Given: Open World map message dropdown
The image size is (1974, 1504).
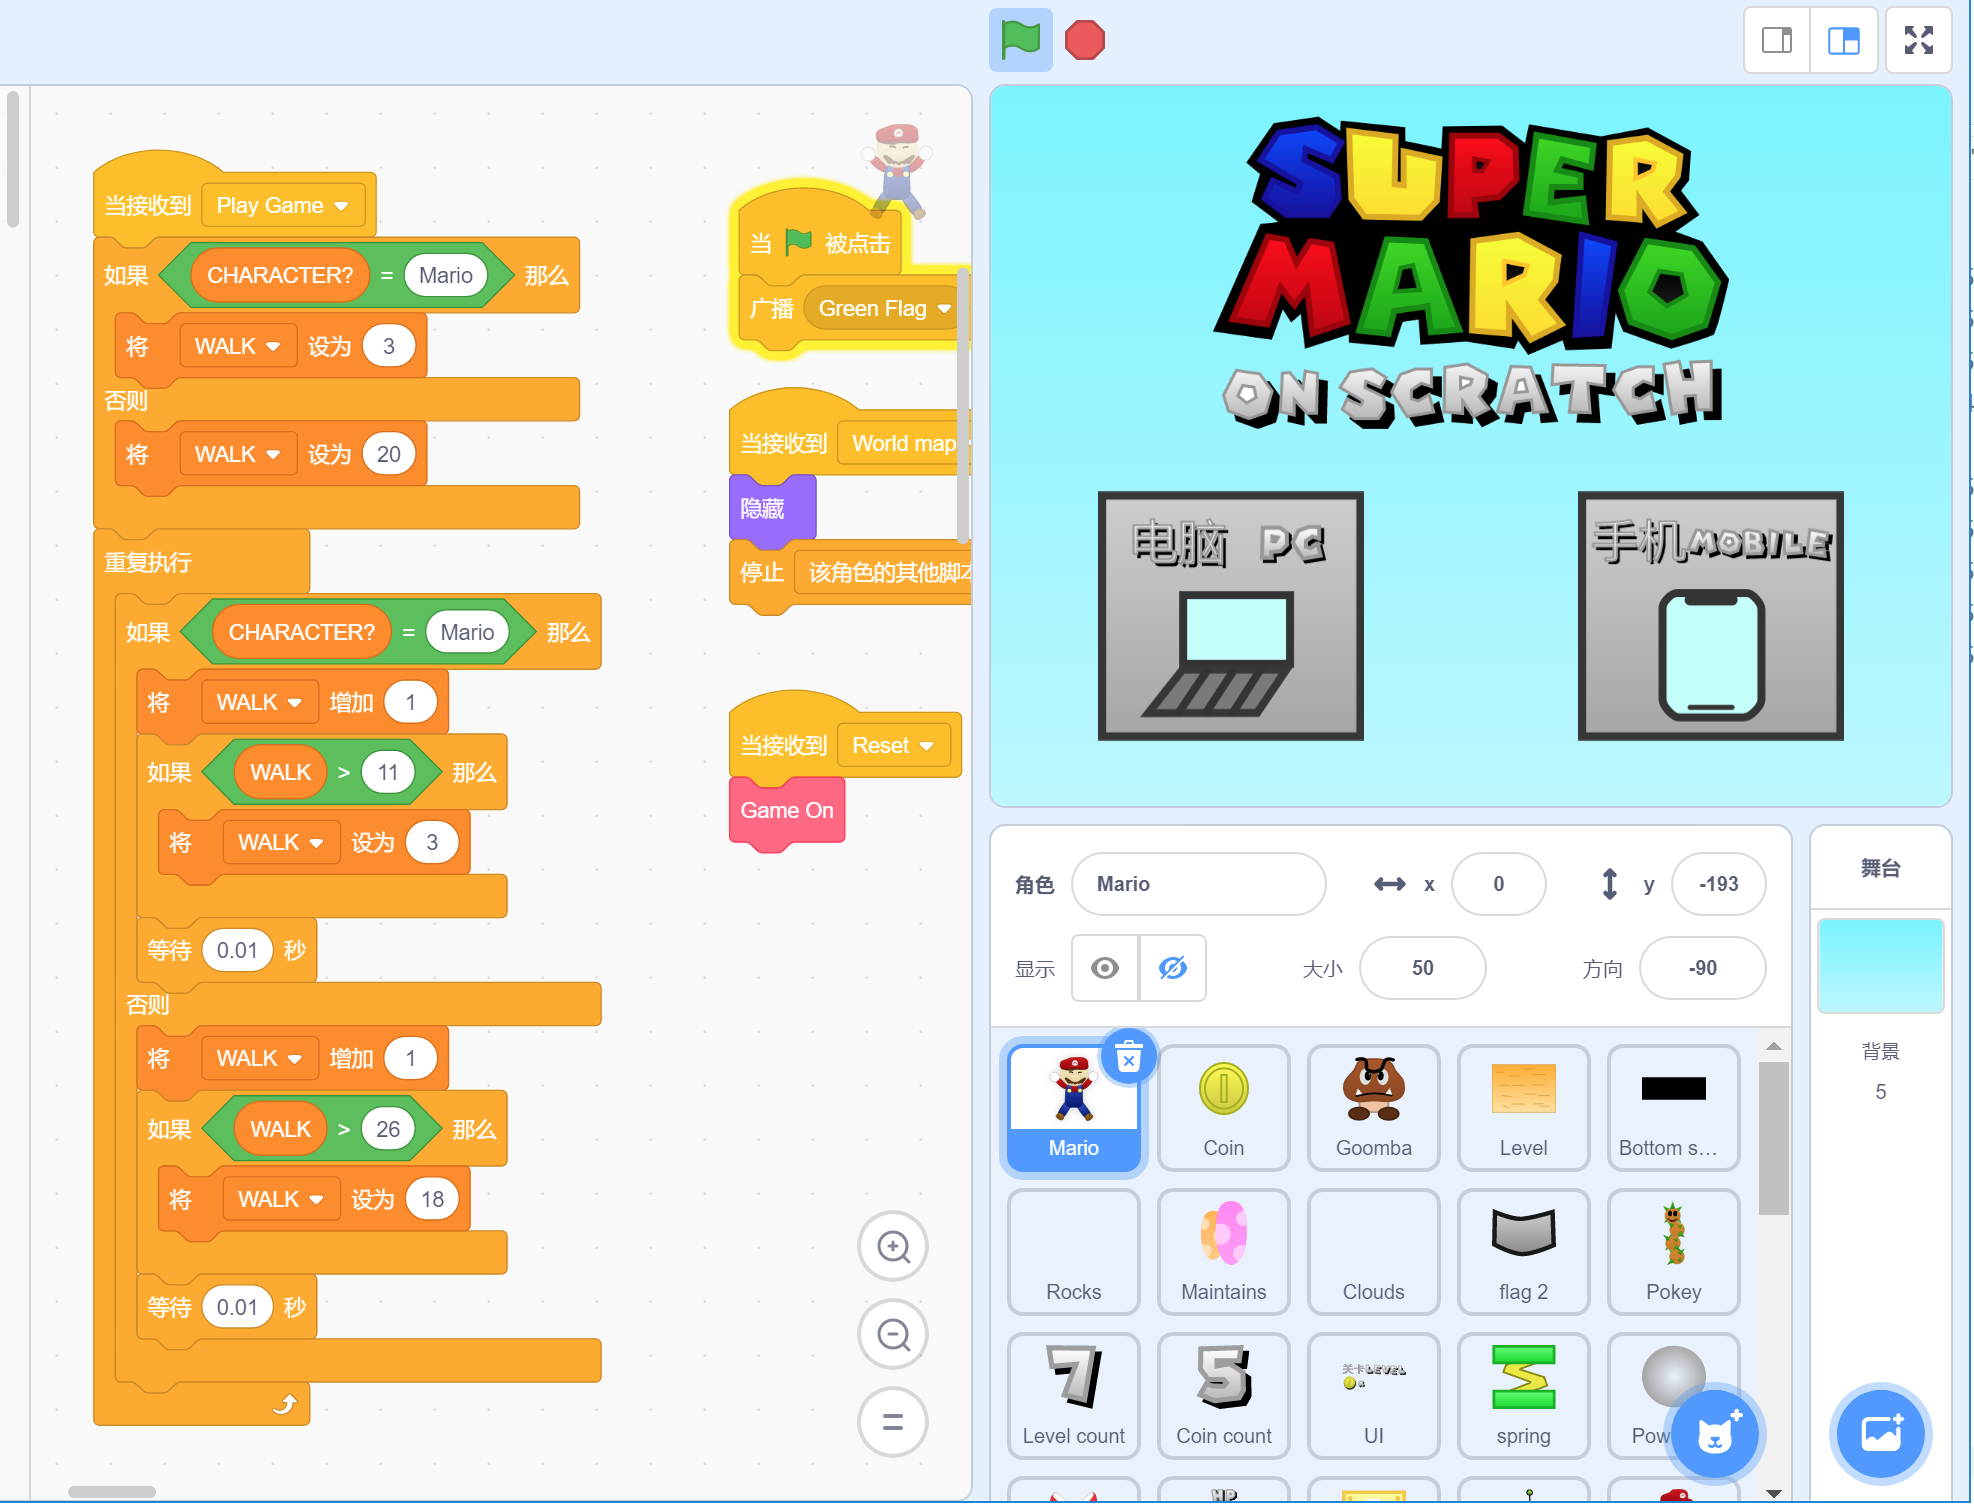Looking at the screenshot, I should click(x=905, y=443).
